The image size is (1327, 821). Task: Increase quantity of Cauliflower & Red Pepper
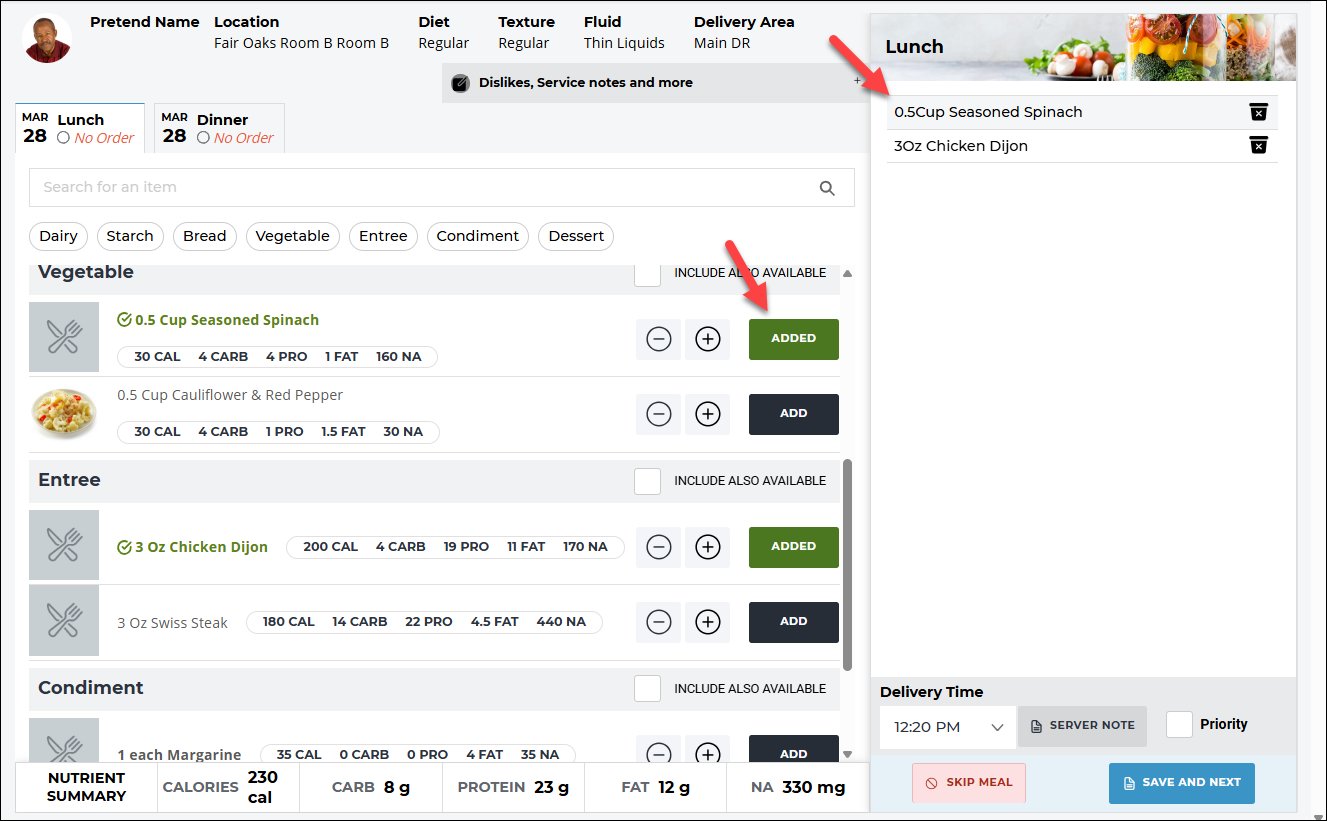(x=707, y=414)
